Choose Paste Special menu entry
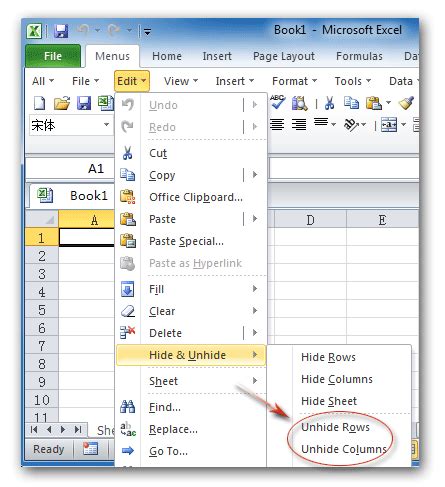This screenshot has height=487, width=445. click(186, 241)
